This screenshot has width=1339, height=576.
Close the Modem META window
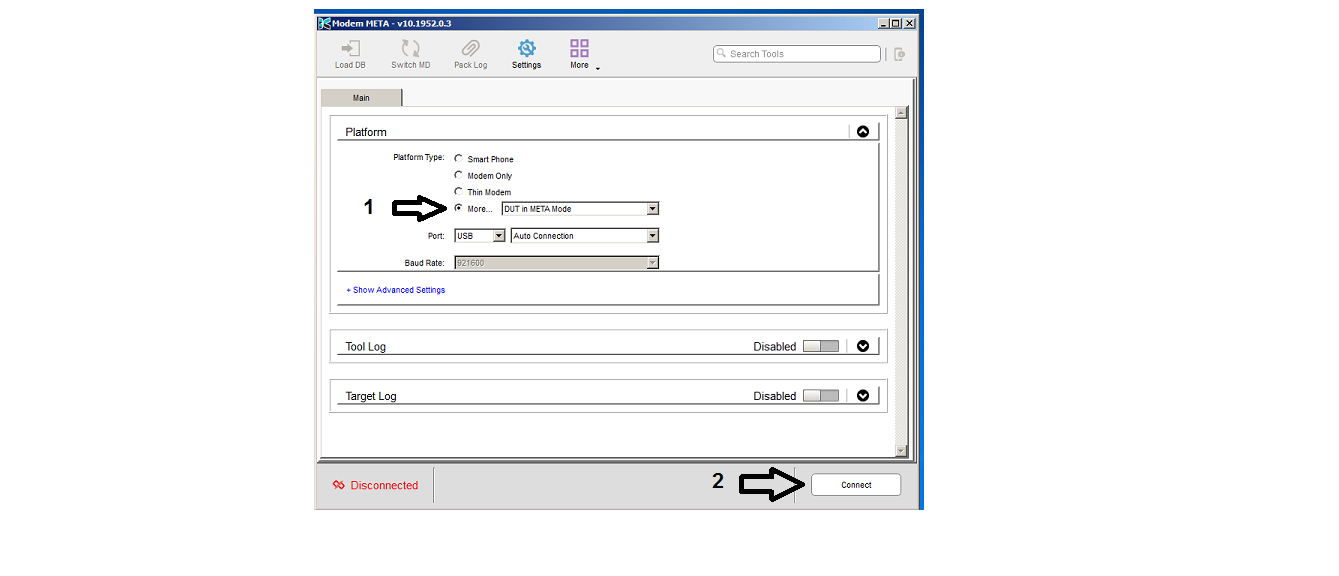[910, 23]
